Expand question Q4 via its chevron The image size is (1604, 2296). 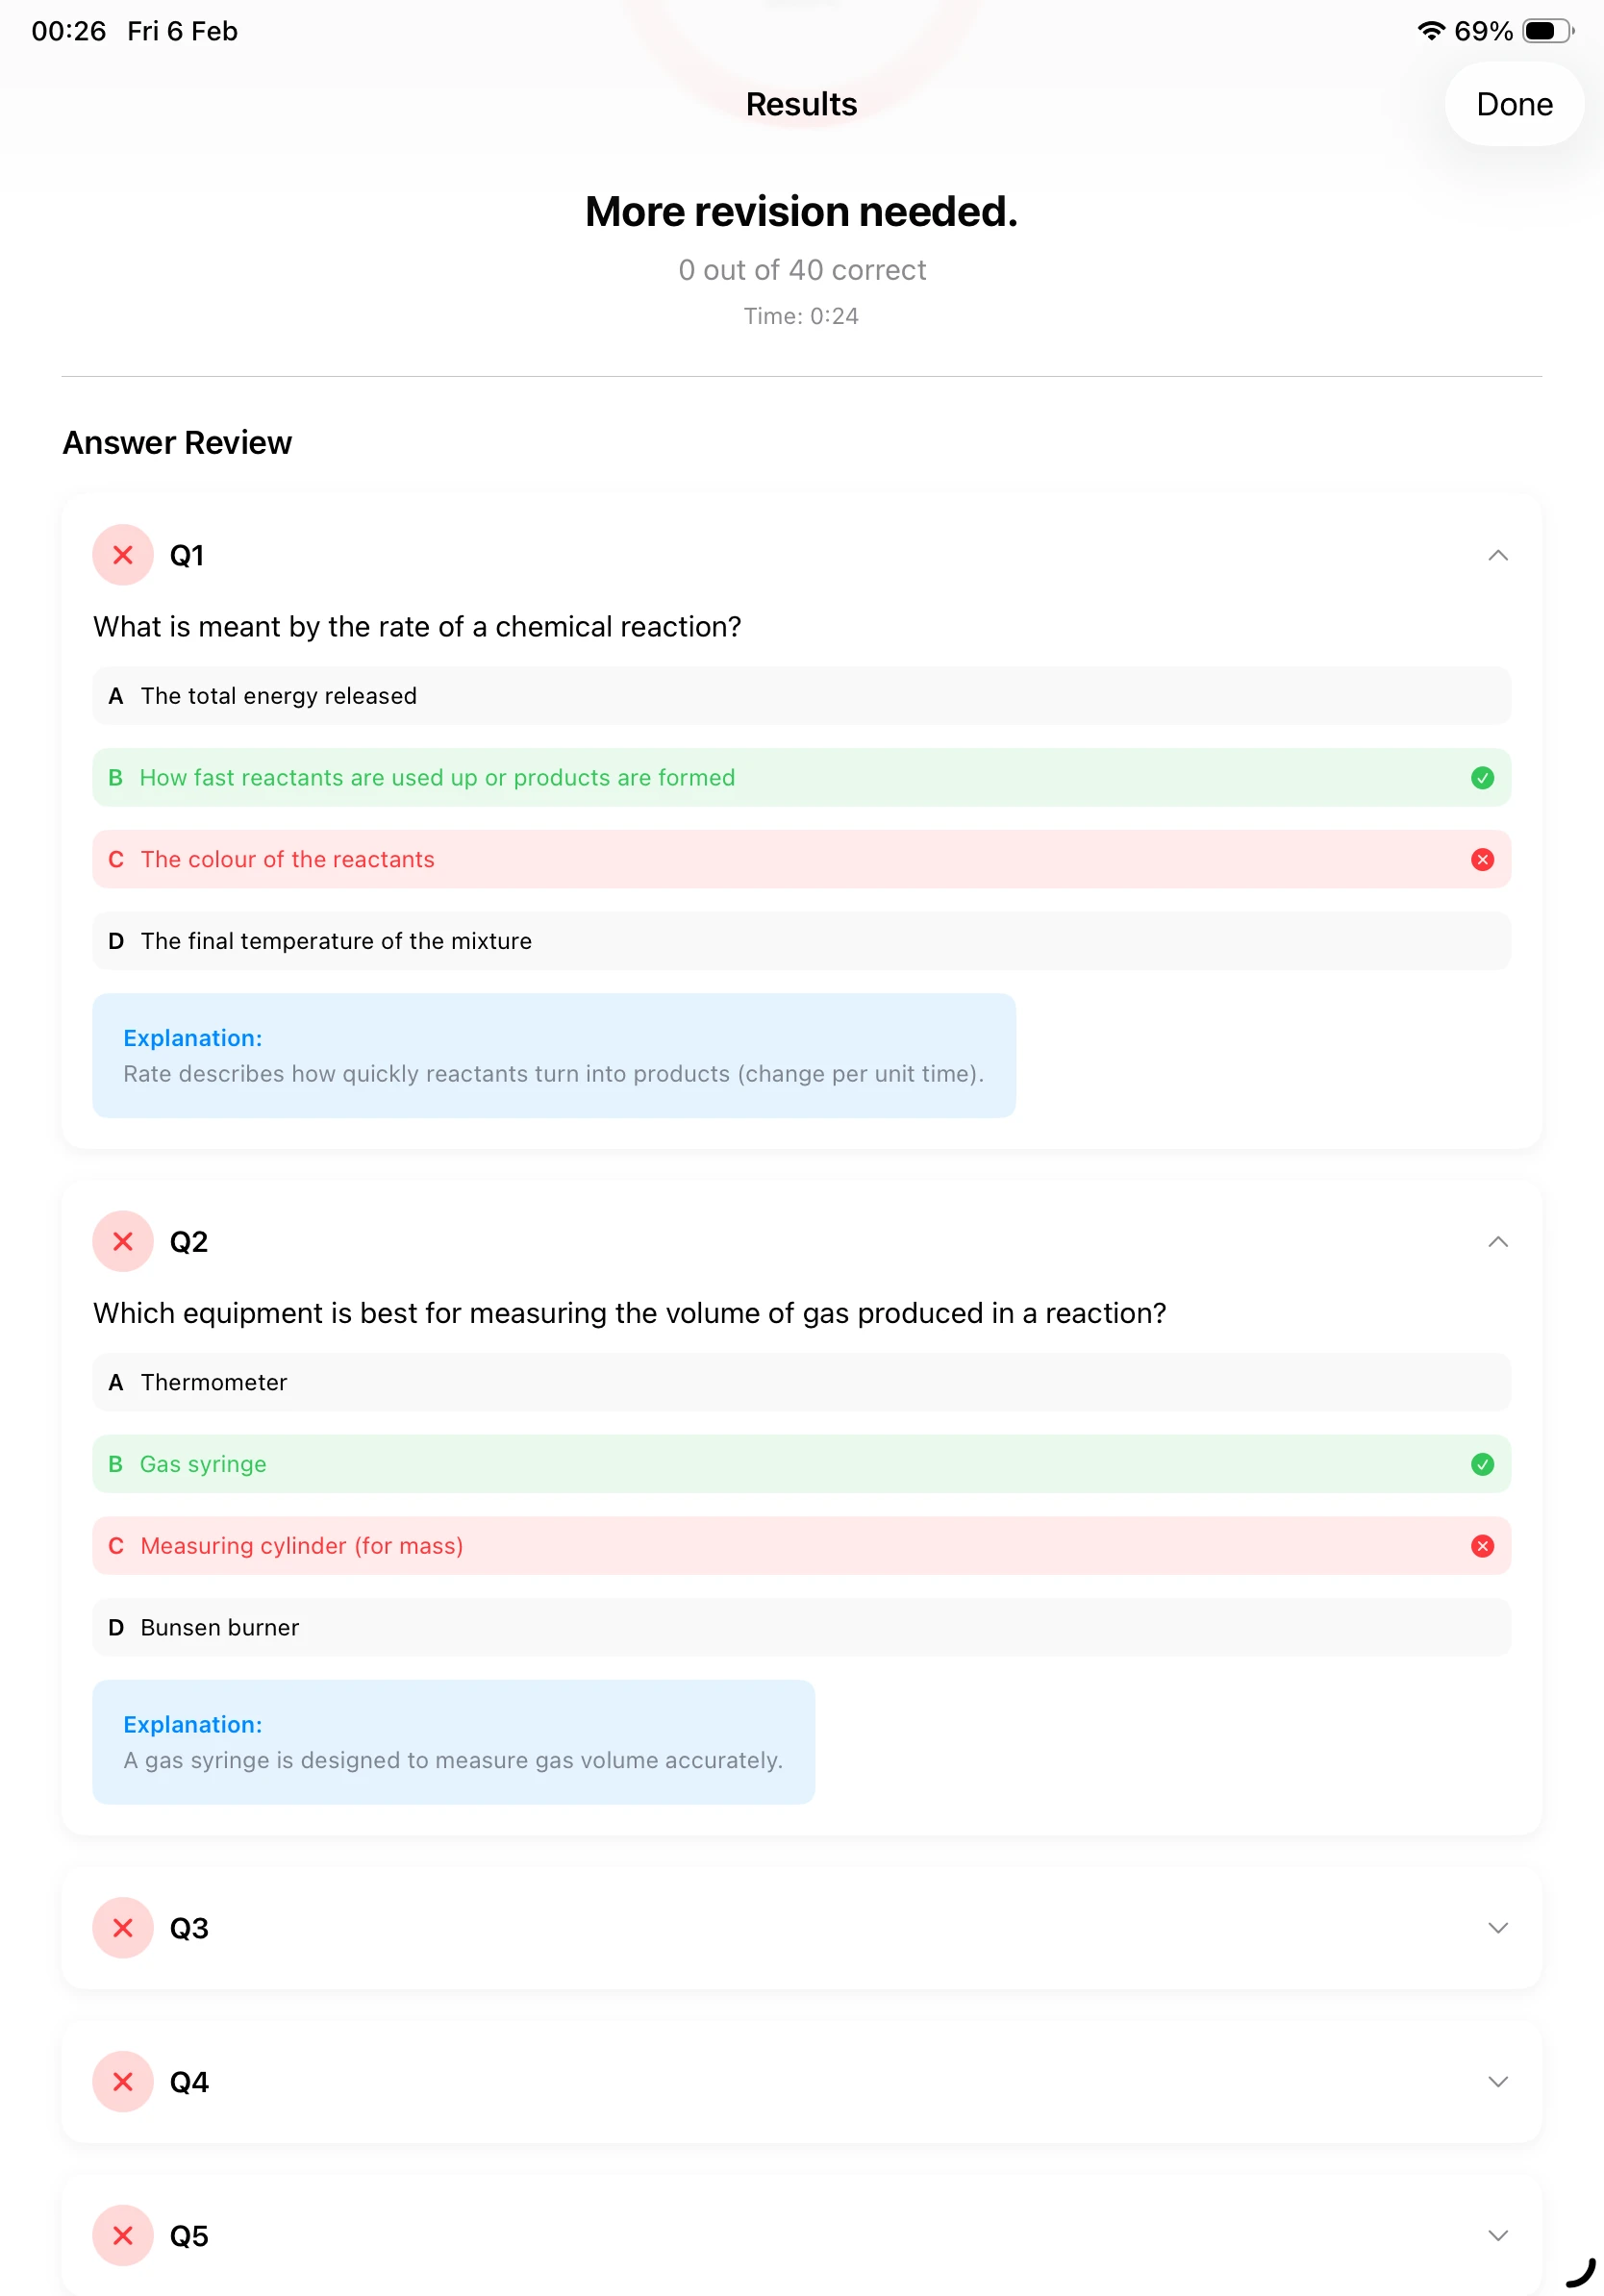pyautogui.click(x=1497, y=2082)
